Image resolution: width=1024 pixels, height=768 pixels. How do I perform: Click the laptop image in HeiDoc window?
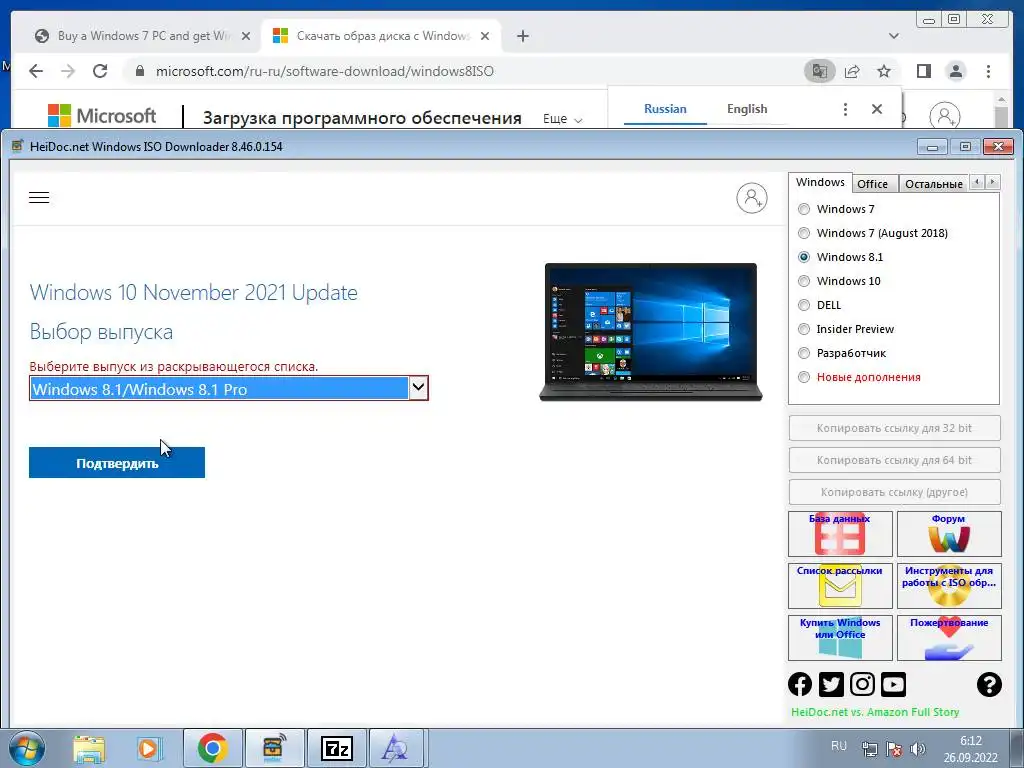coord(650,332)
